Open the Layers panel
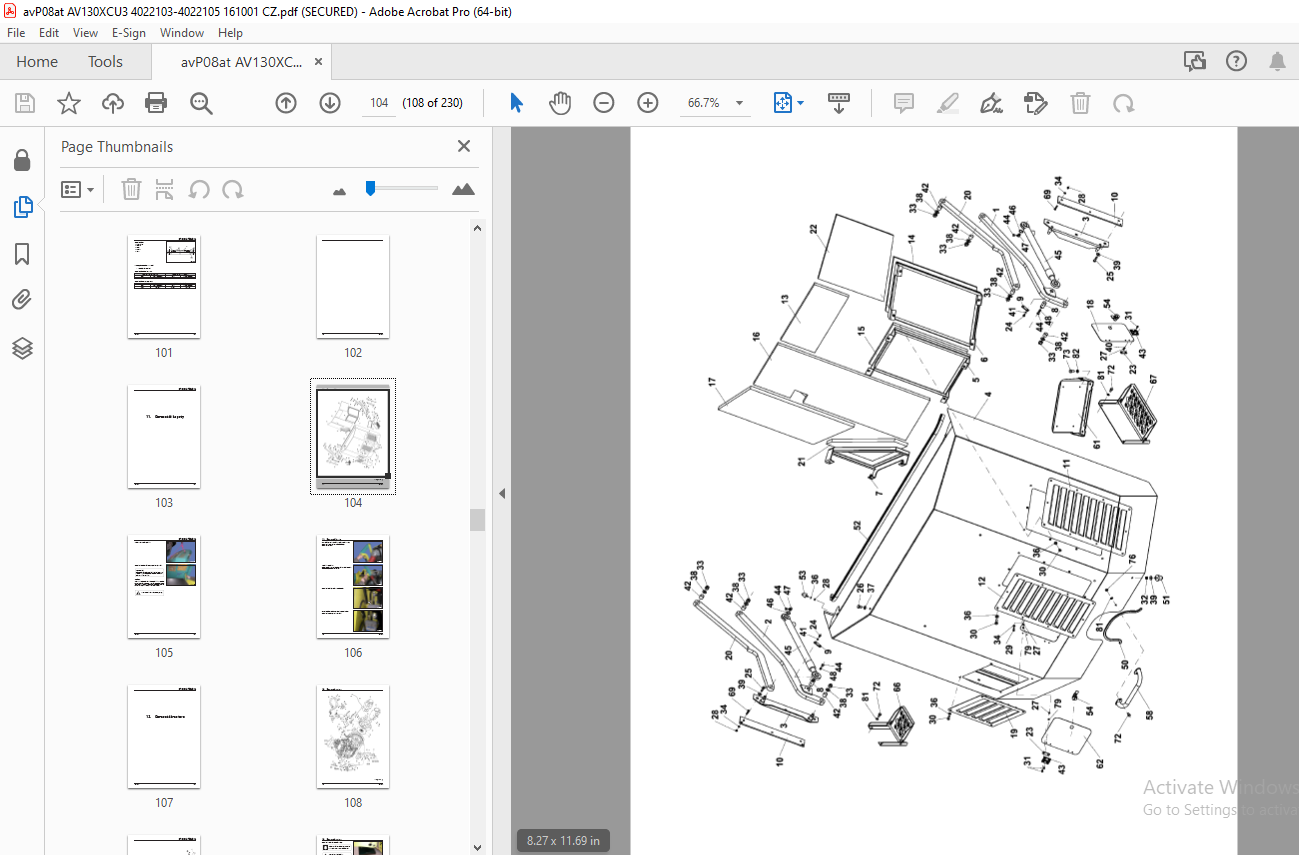The height and width of the screenshot is (855, 1299). [22, 347]
